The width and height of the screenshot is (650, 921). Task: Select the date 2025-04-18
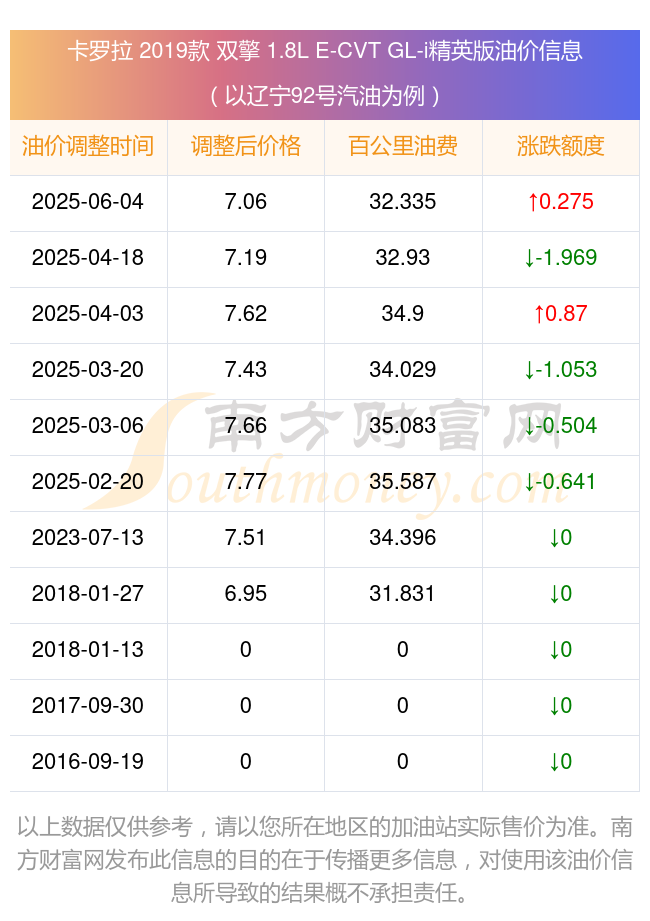(88, 257)
